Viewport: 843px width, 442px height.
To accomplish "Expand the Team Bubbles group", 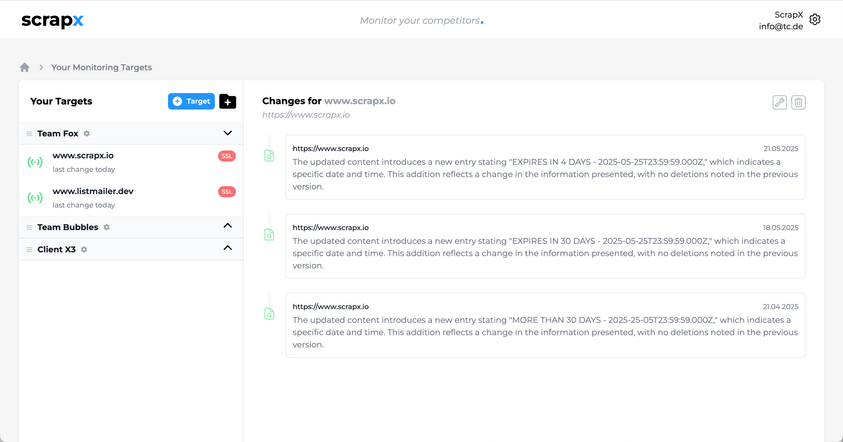I will tap(227, 226).
